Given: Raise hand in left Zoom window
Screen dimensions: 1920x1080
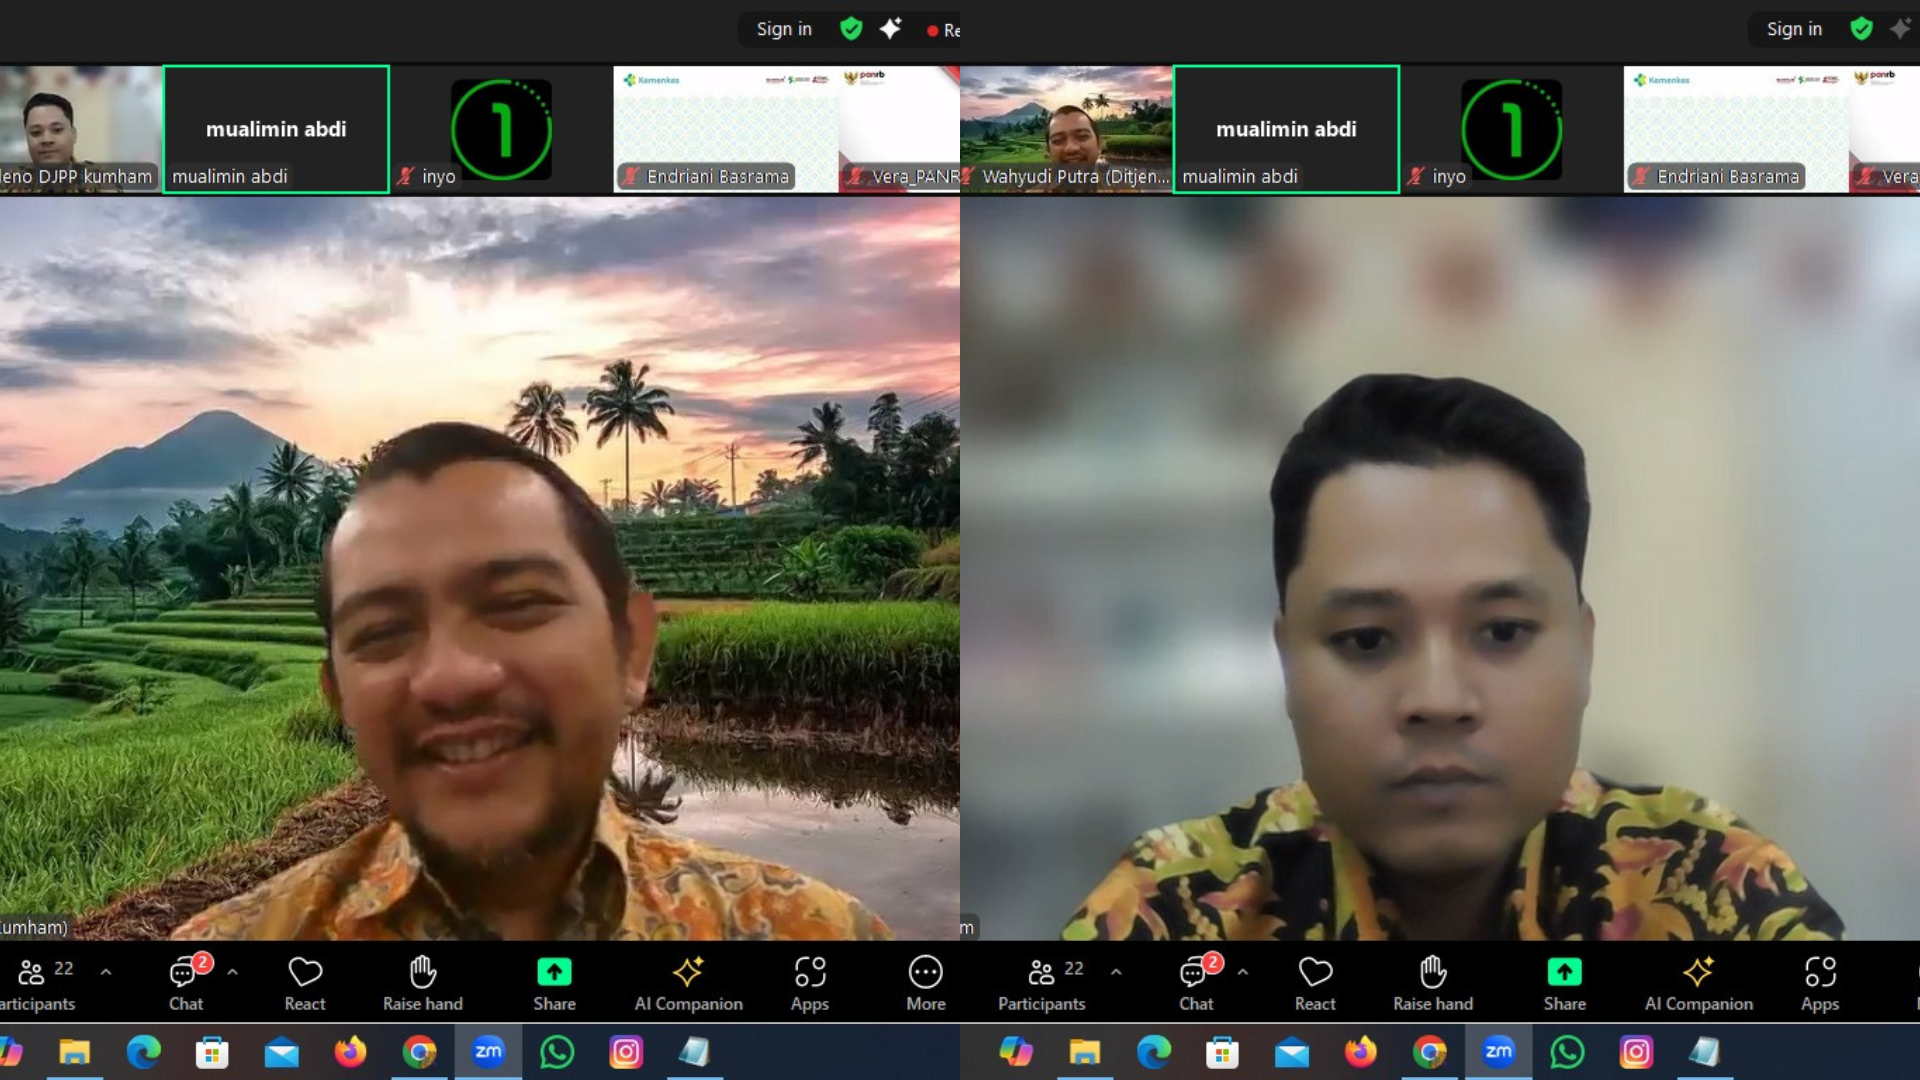Looking at the screenshot, I should click(423, 985).
